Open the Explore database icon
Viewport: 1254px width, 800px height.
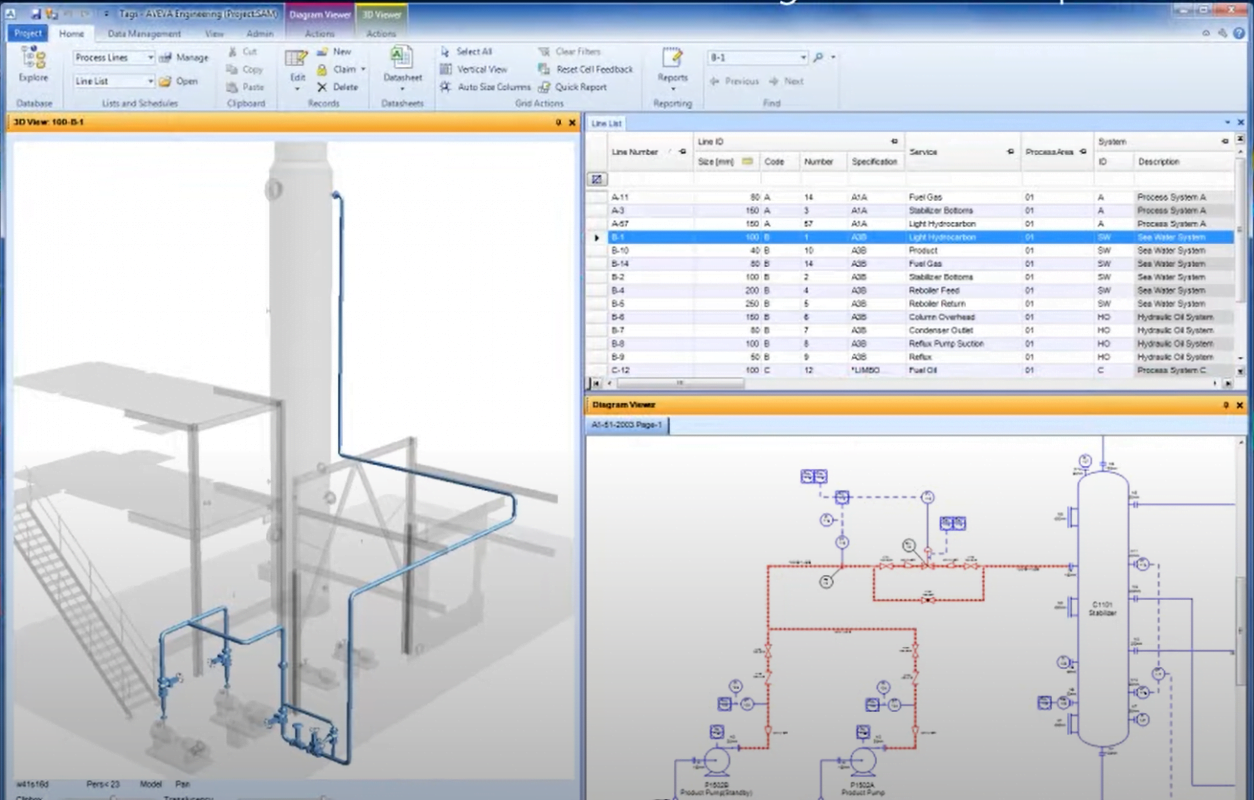(x=33, y=64)
